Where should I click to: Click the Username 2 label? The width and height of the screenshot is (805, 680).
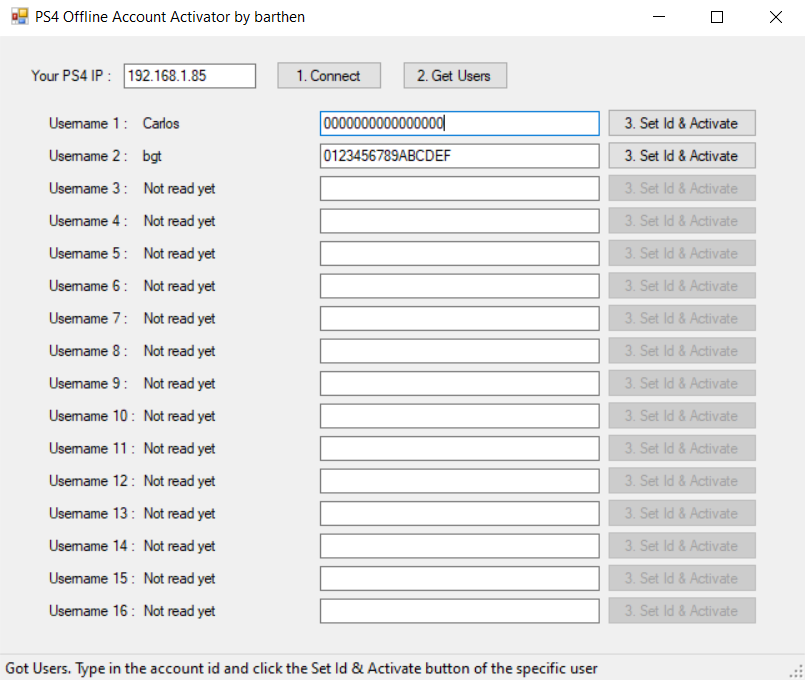point(88,156)
